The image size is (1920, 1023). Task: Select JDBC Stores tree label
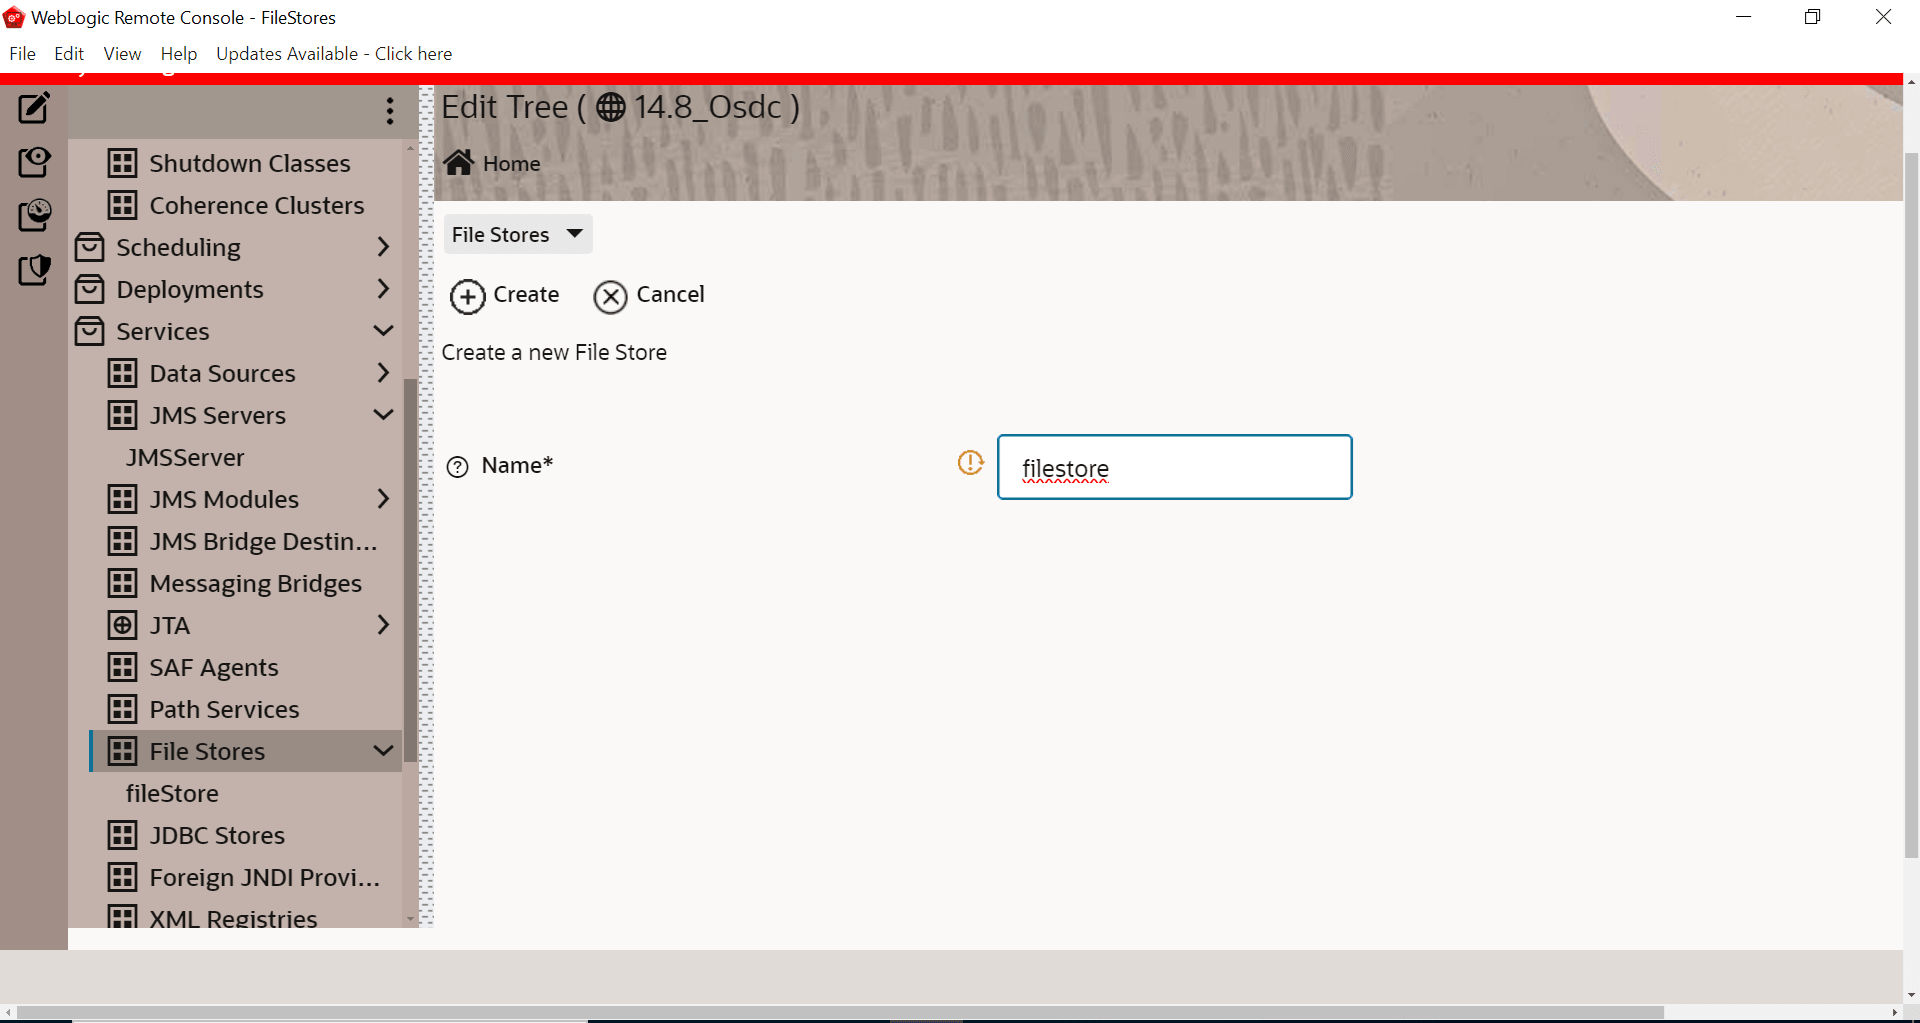[x=217, y=835]
